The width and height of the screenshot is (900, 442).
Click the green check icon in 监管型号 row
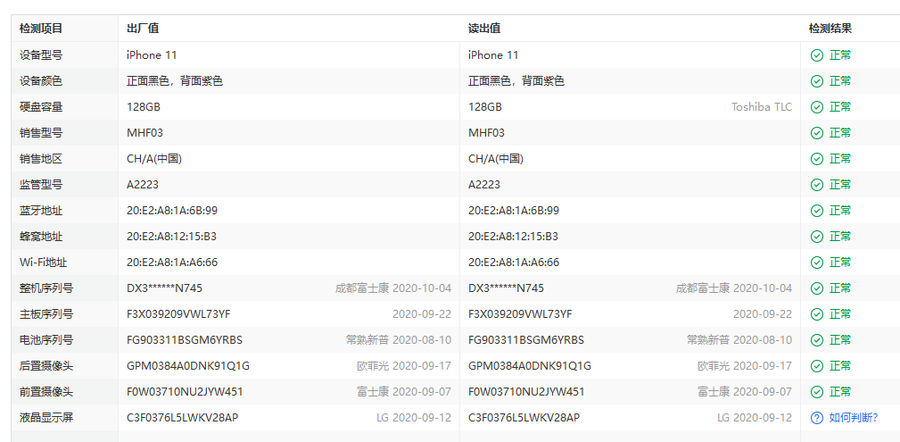(817, 184)
